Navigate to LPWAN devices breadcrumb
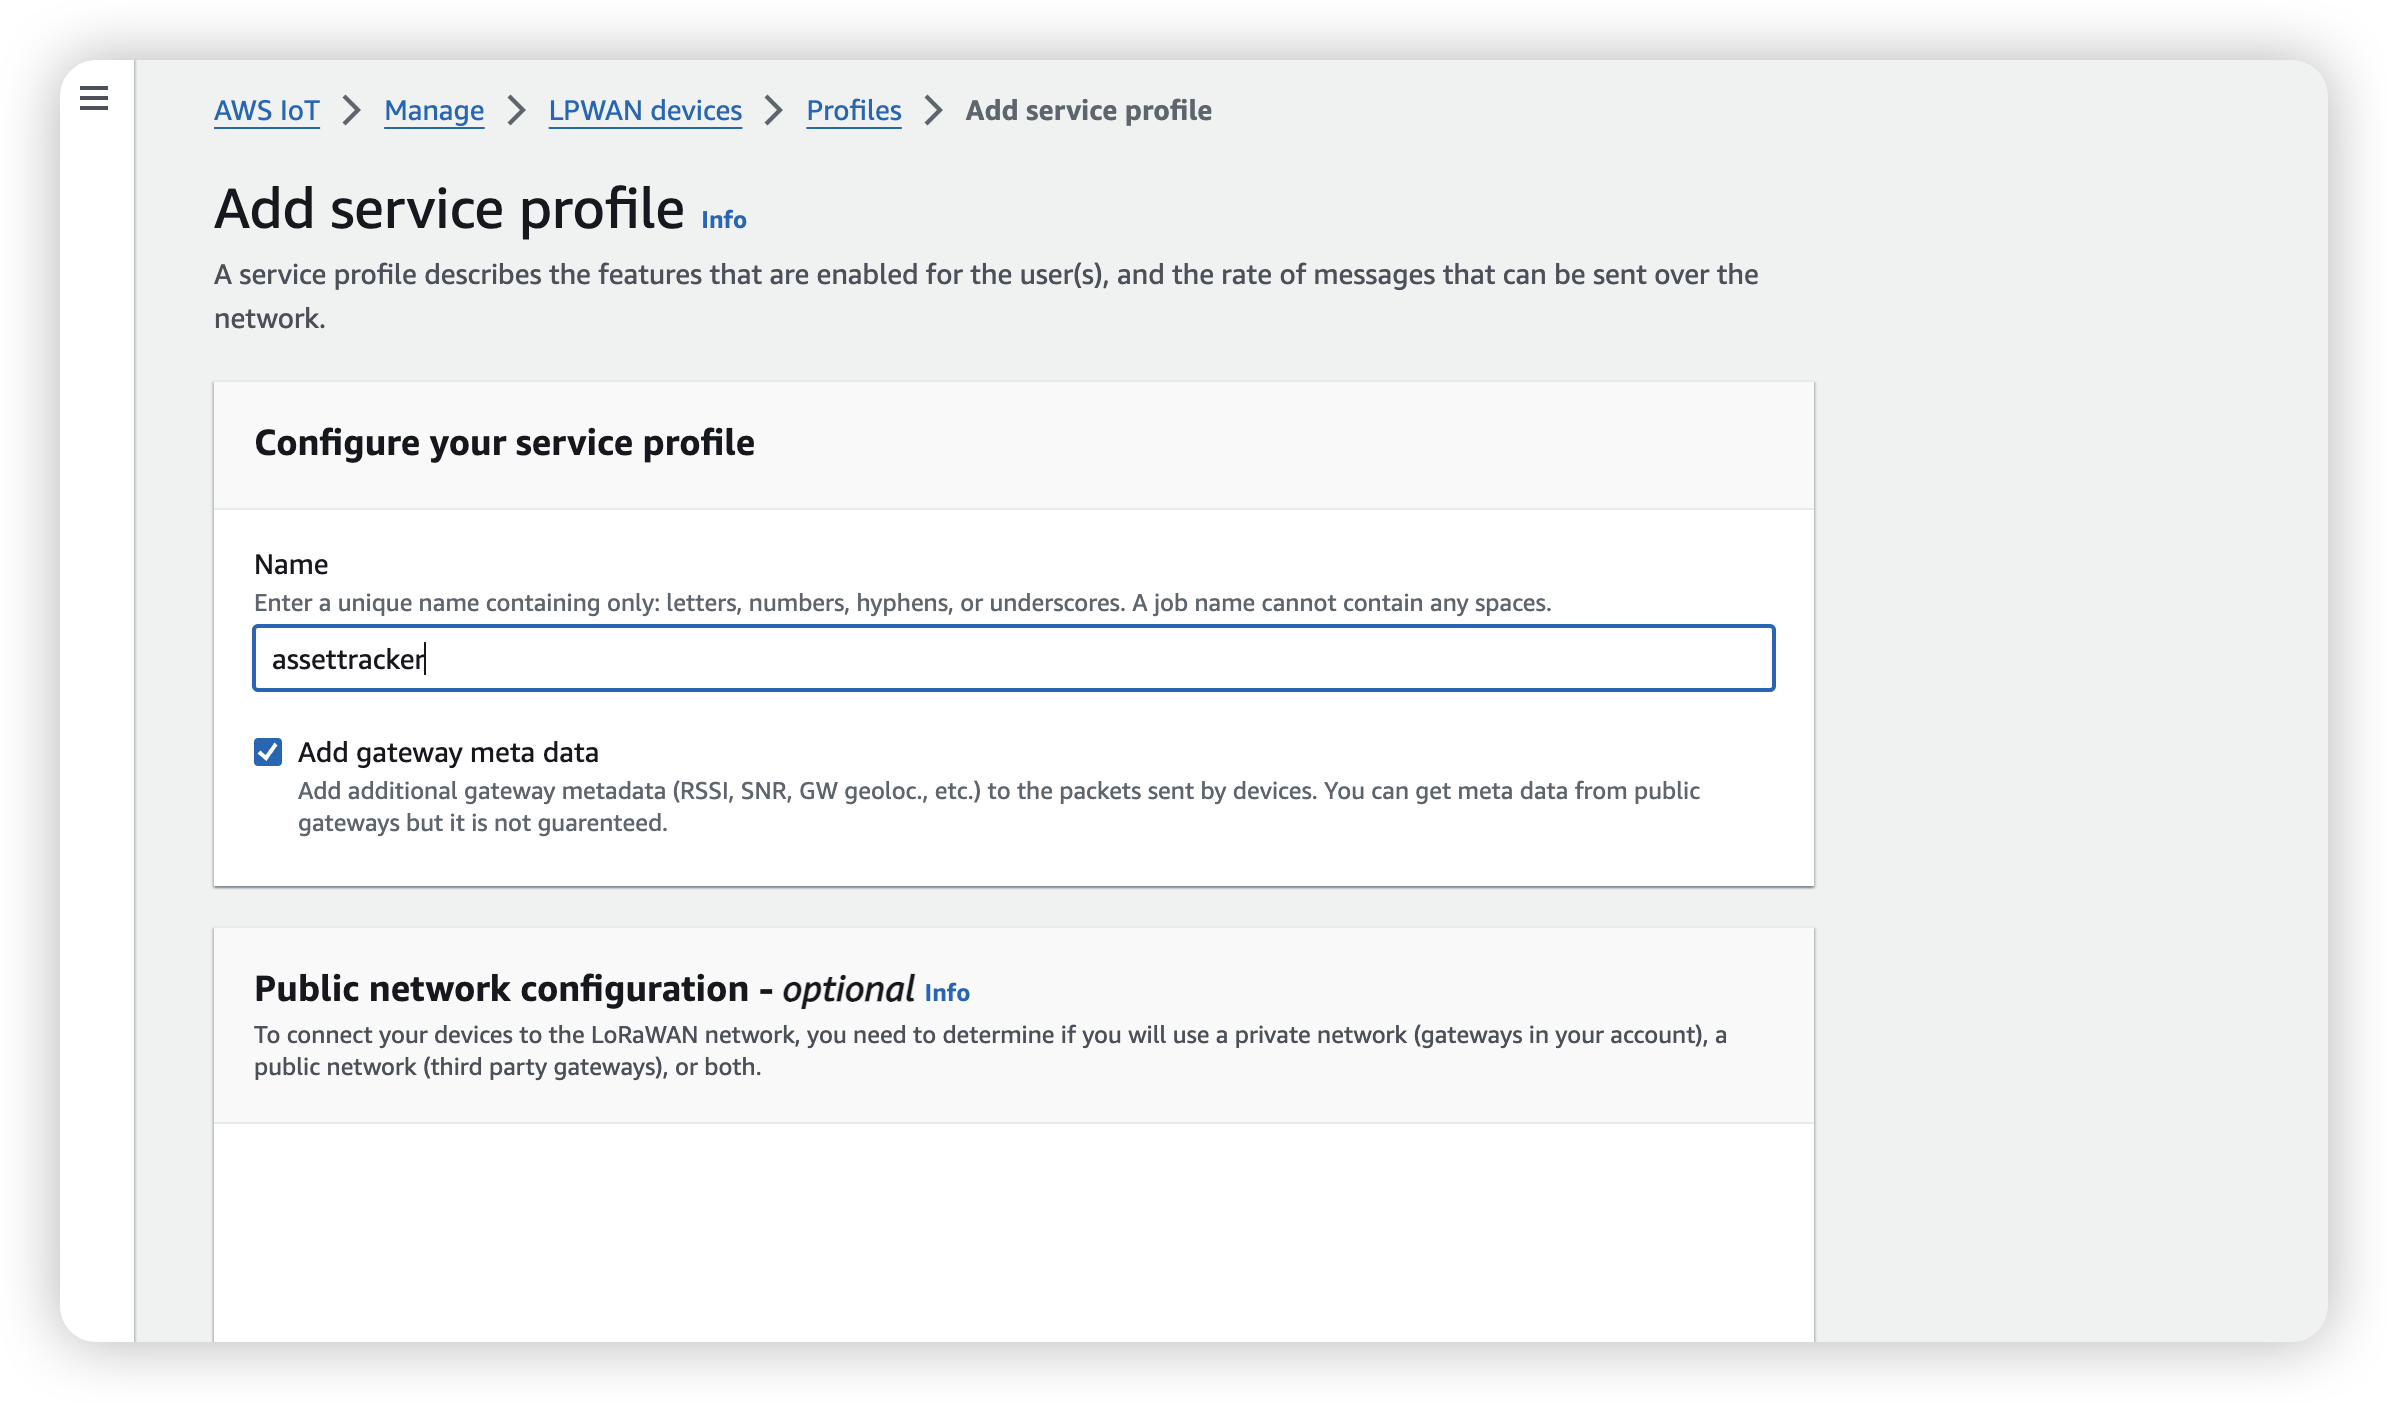This screenshot has height=1402, width=2388. click(645, 110)
